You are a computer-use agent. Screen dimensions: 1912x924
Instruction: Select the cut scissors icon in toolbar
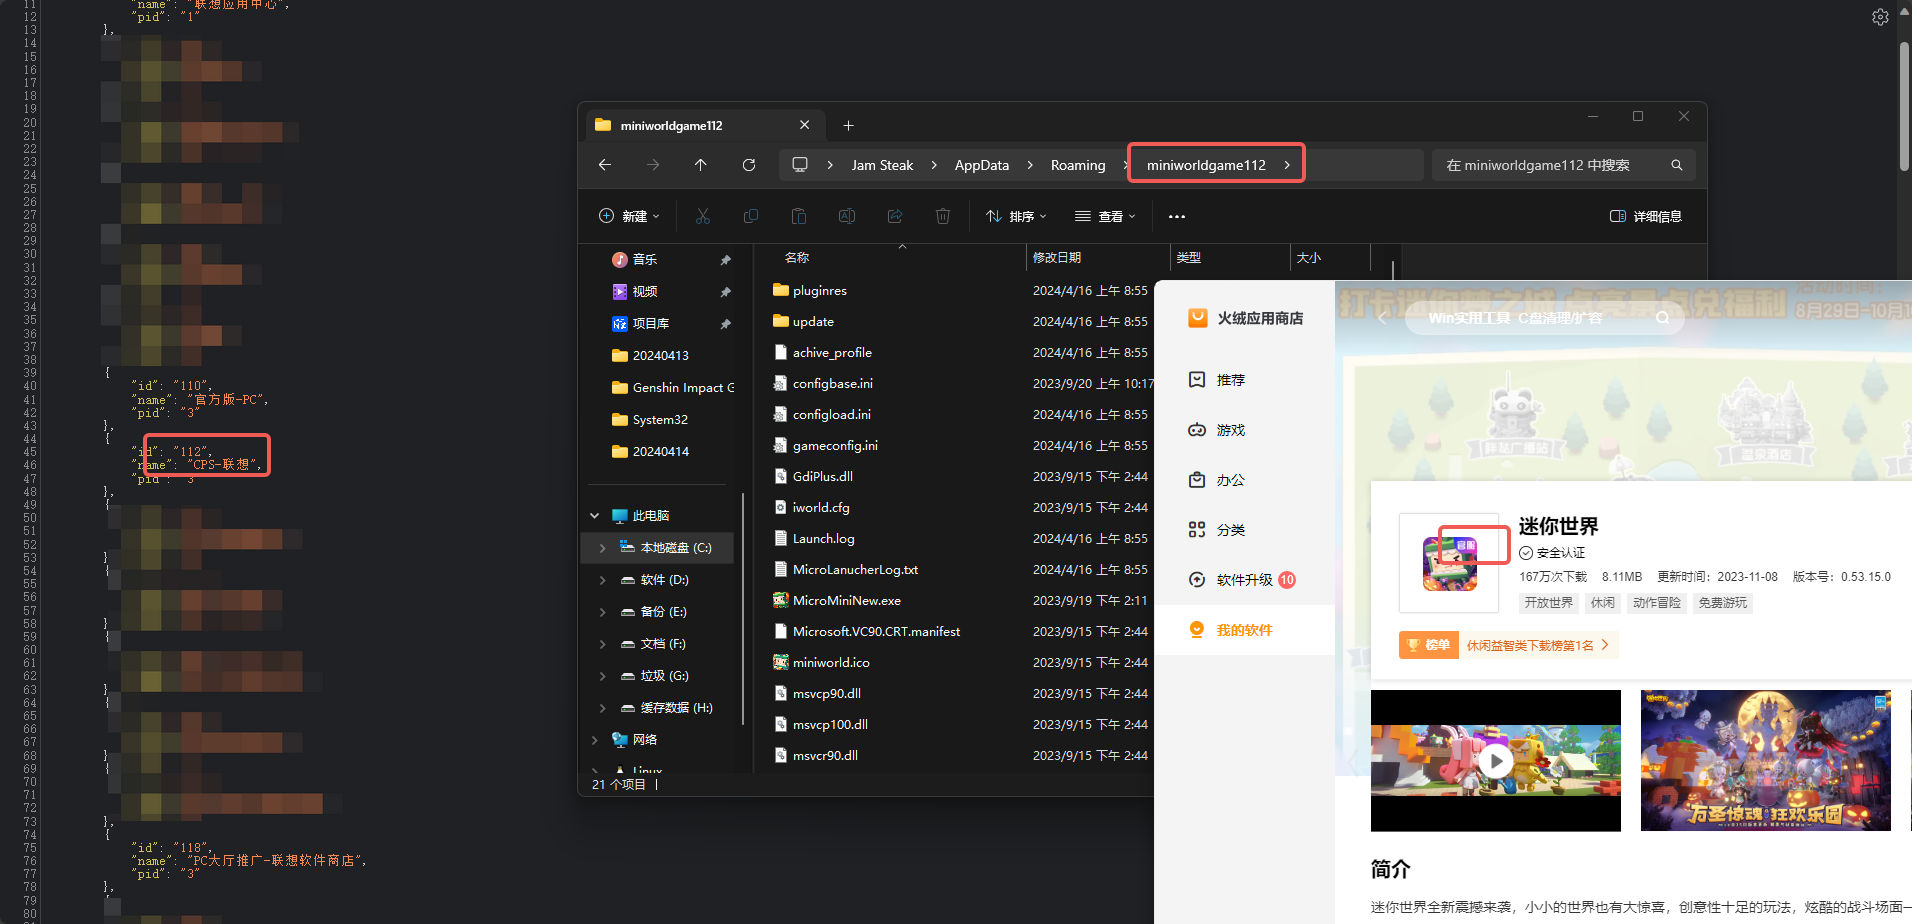(703, 216)
